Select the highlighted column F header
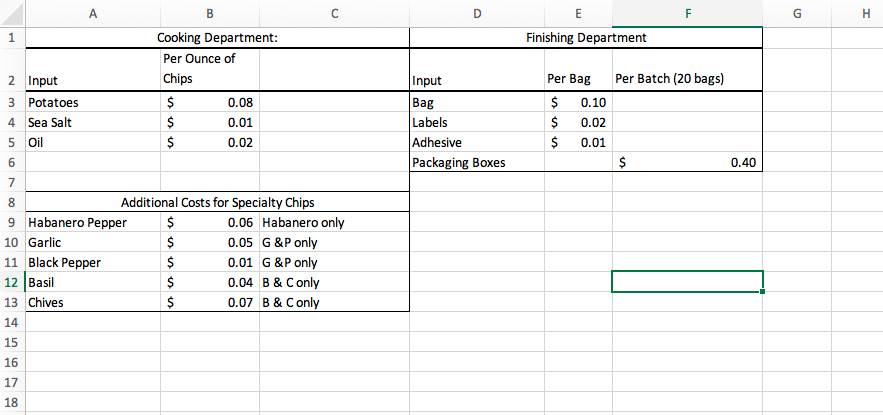The height and width of the screenshot is (415, 883). 688,14
